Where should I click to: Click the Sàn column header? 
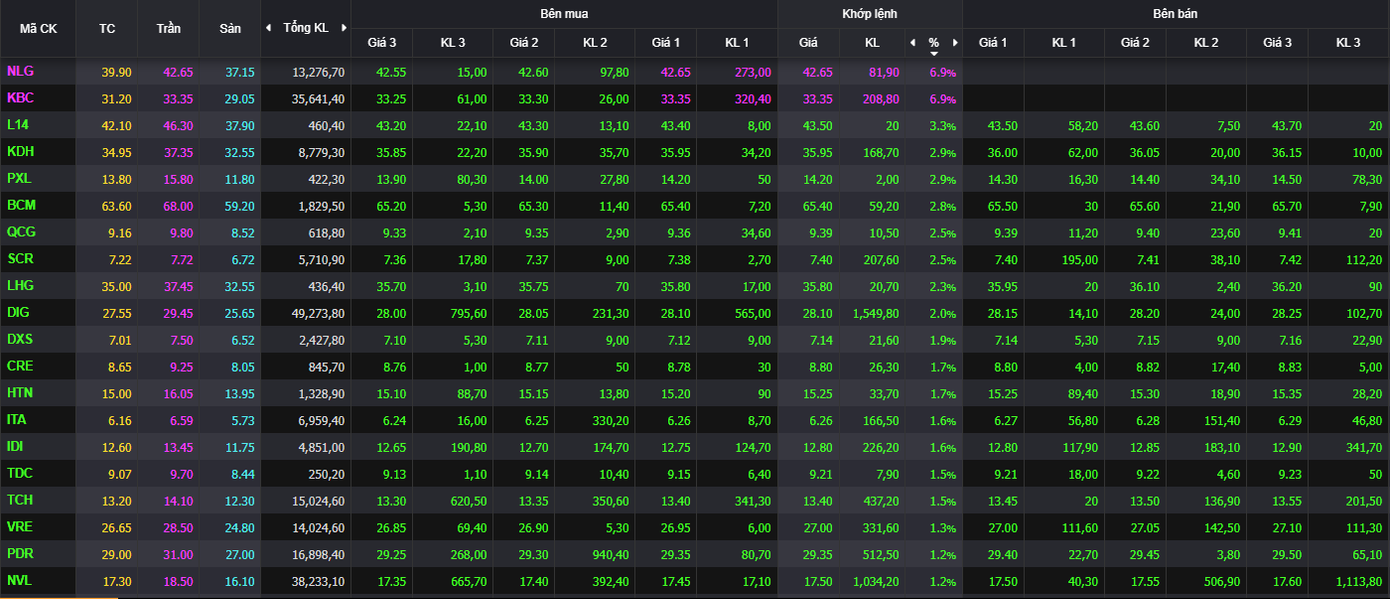[x=230, y=28]
